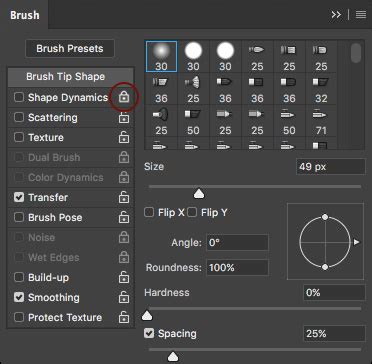
Task: Click the Size slider handle
Action: tap(199, 194)
